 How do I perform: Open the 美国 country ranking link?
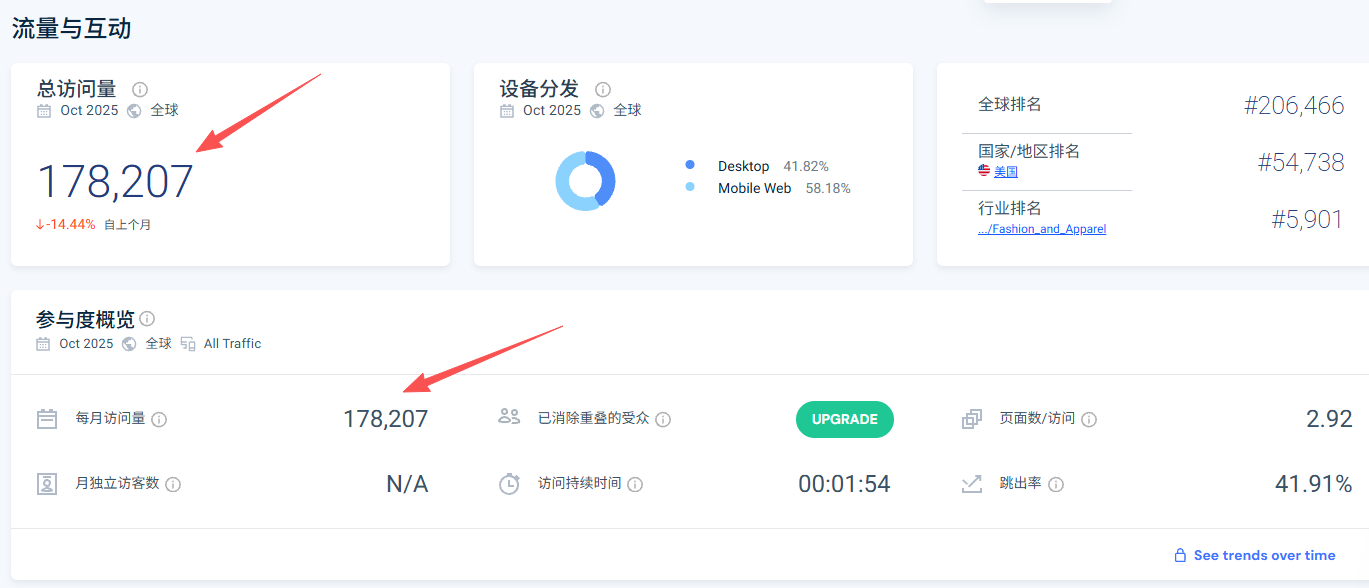1005,172
